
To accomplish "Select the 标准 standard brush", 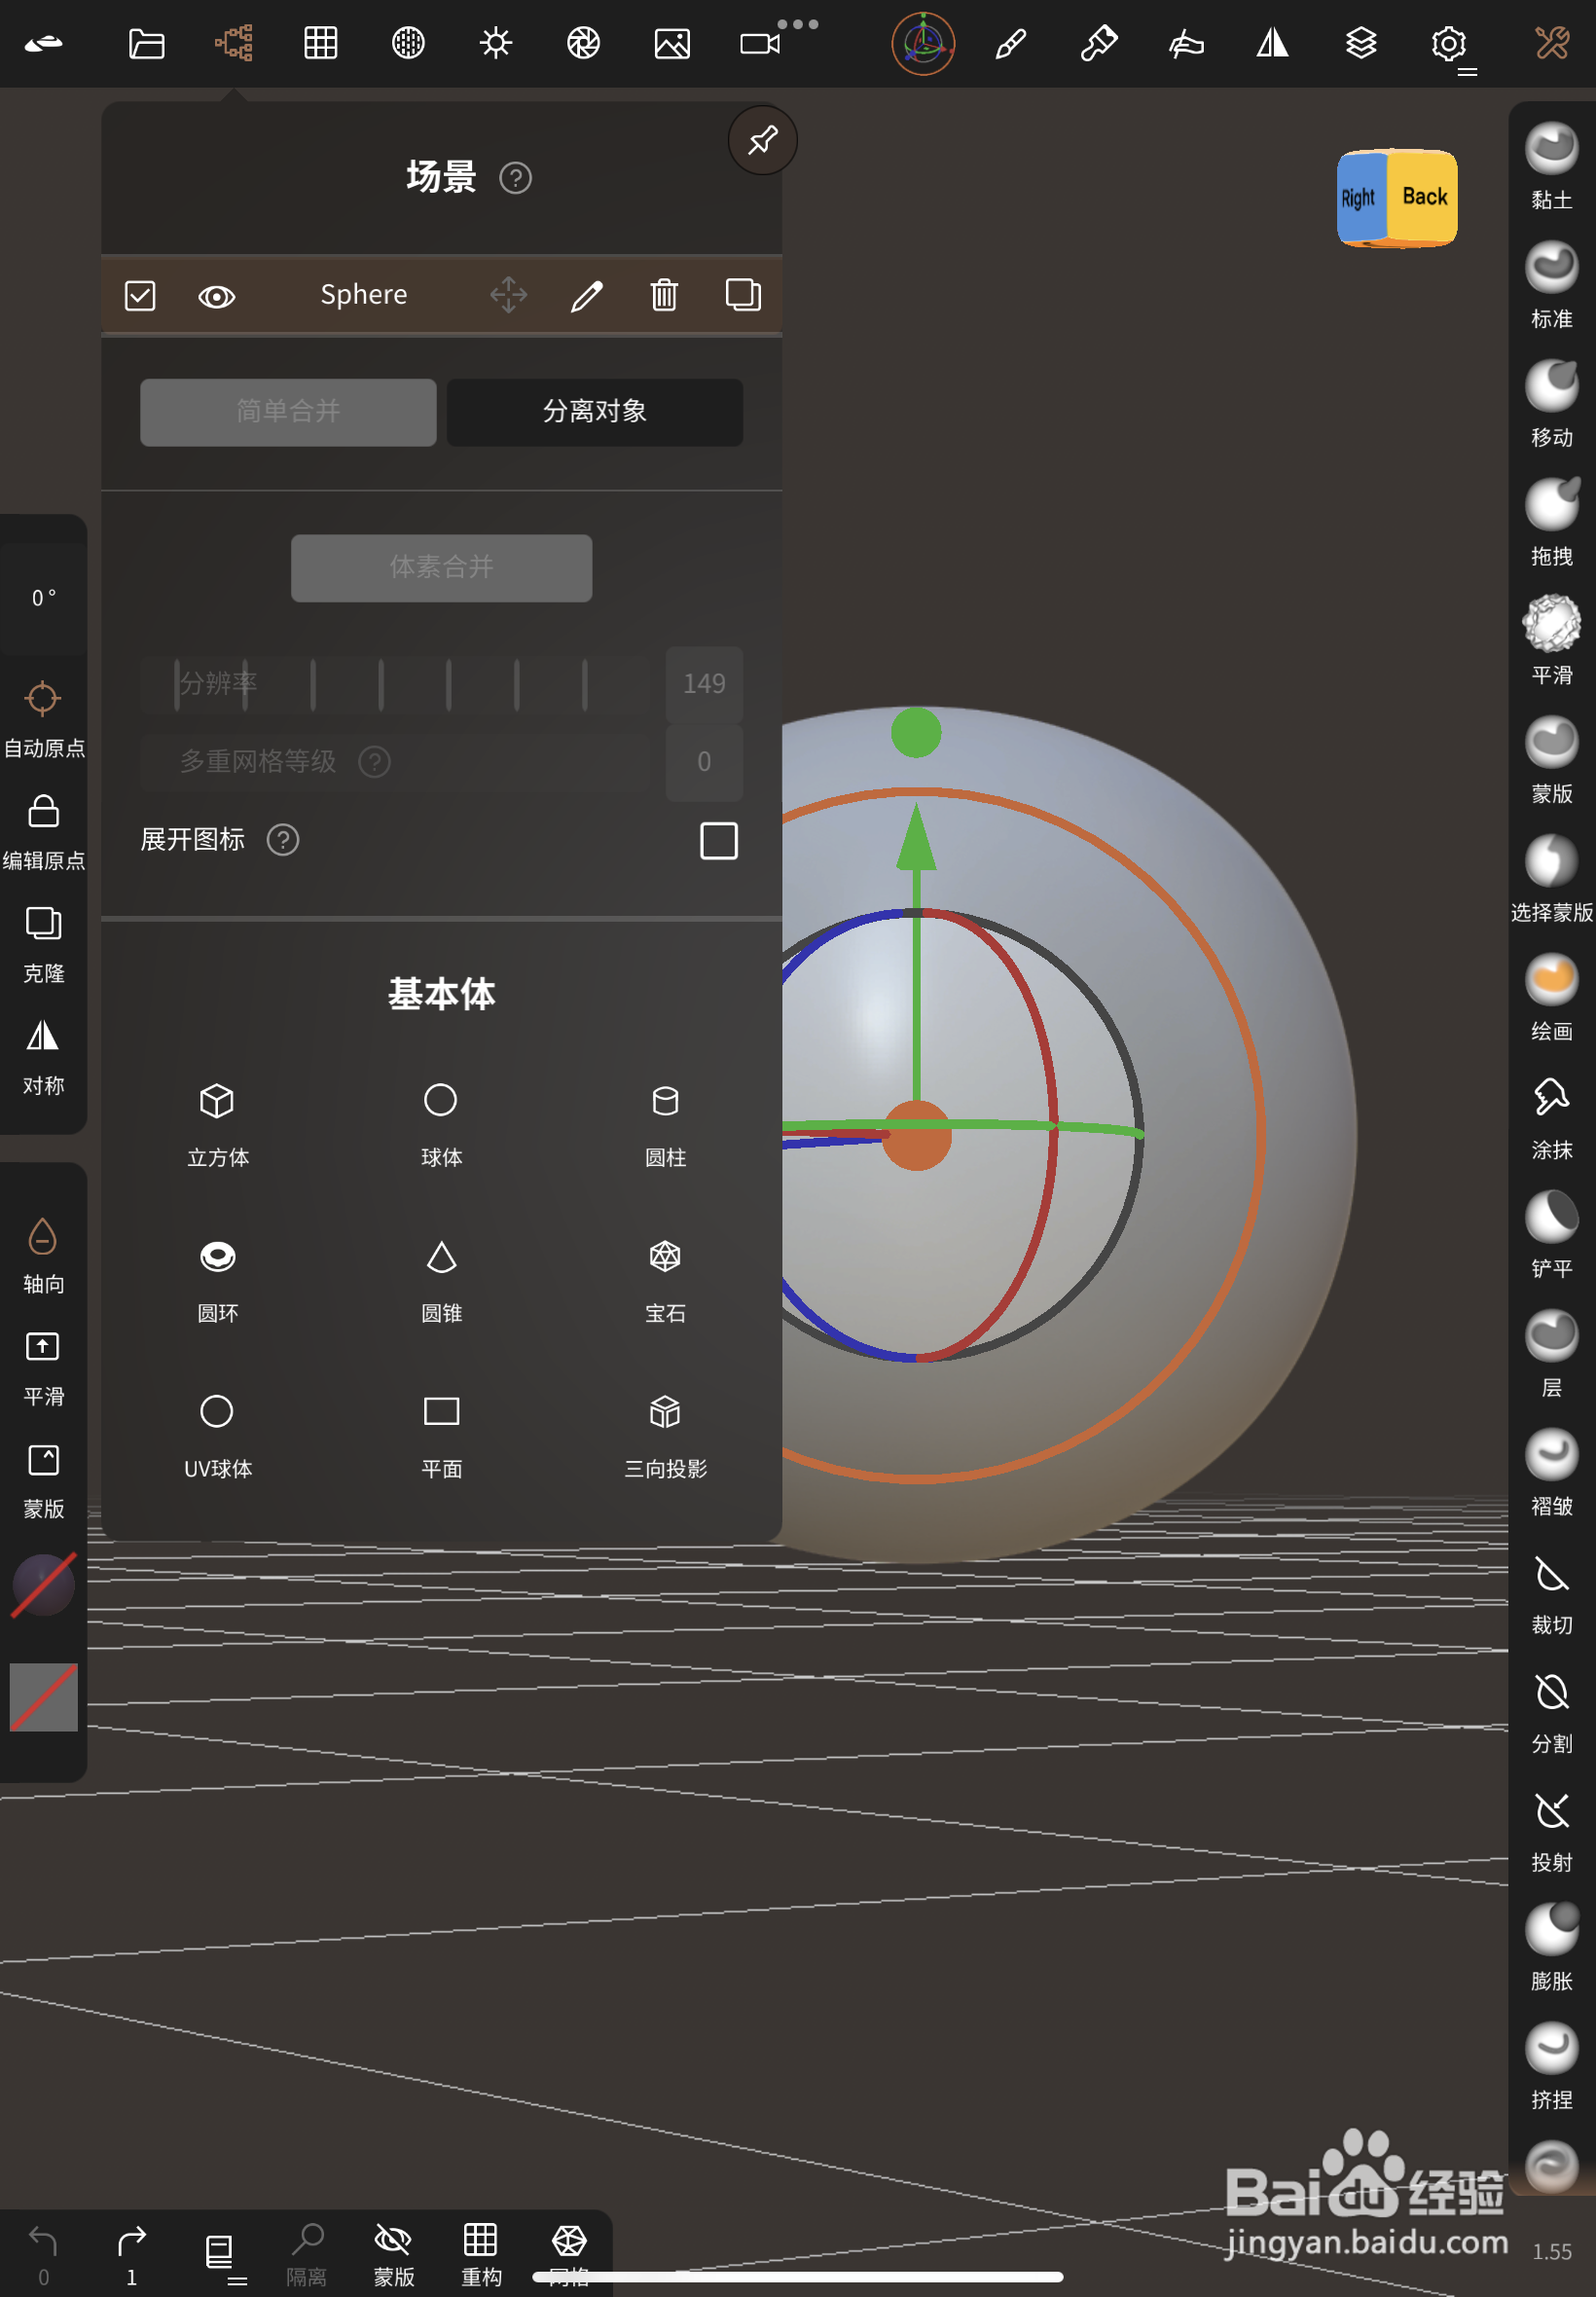I will (1551, 285).
